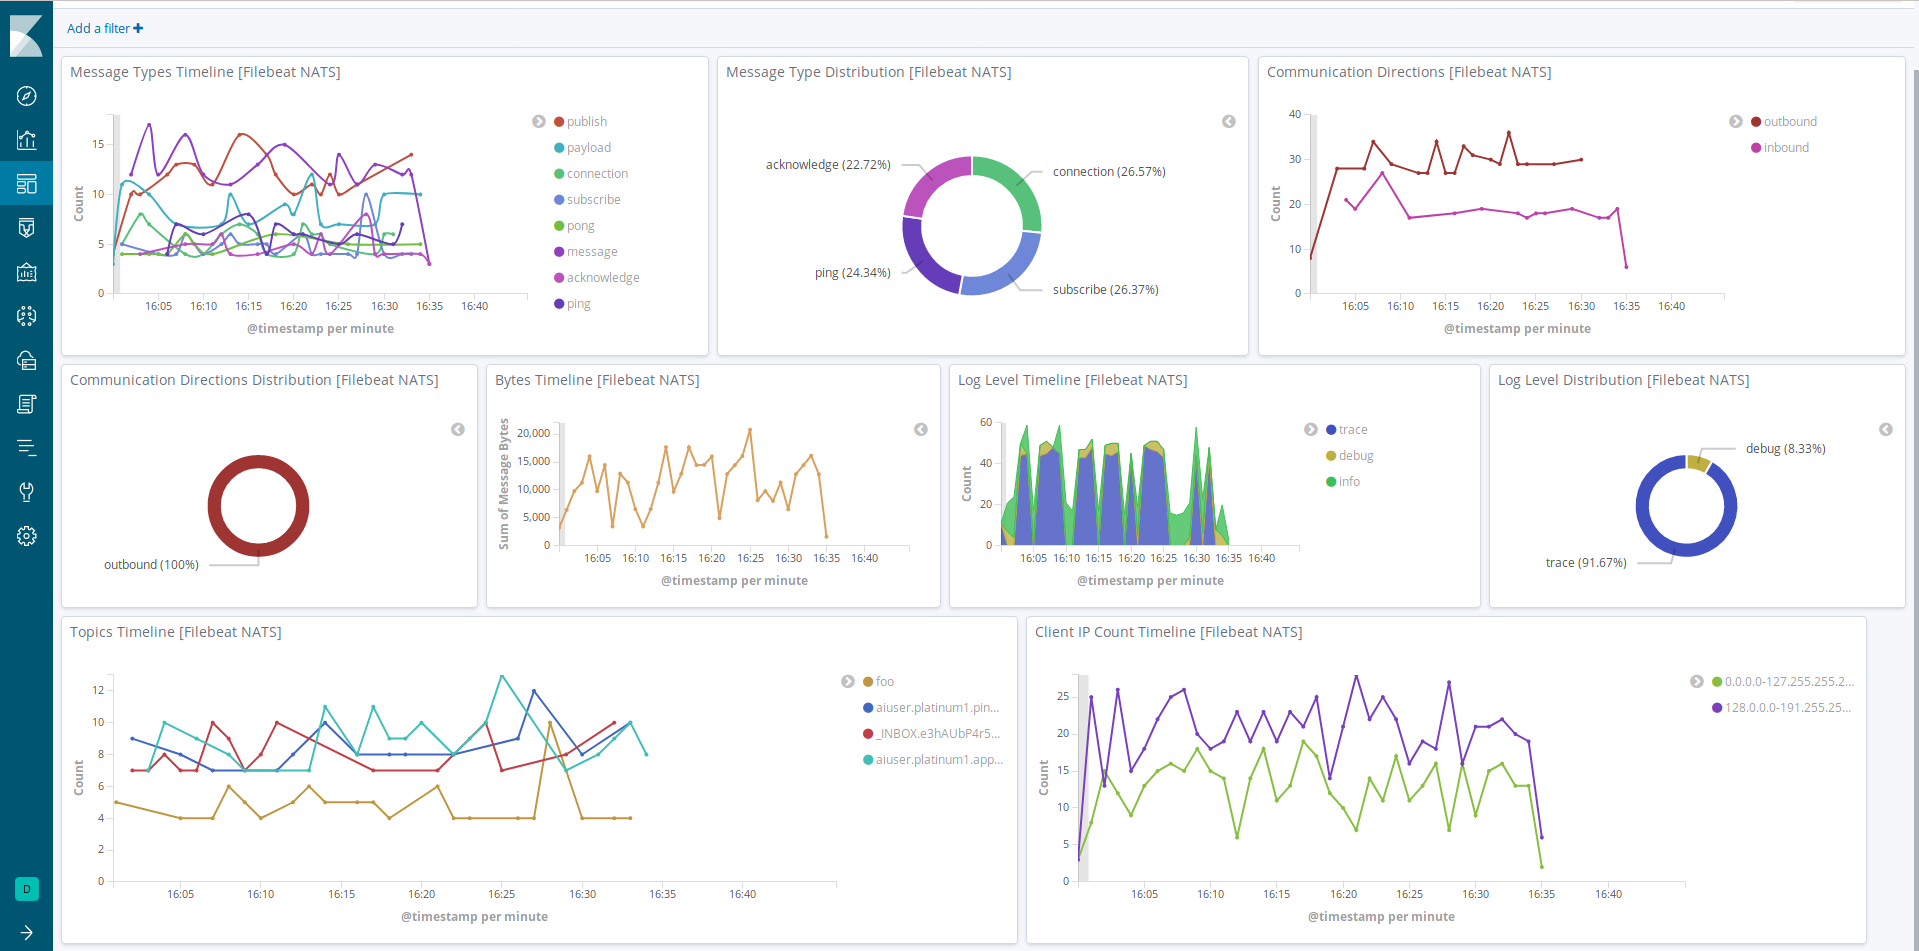Open Management via the gear icon
Screen dimensions: 1919x951
(x=26, y=536)
